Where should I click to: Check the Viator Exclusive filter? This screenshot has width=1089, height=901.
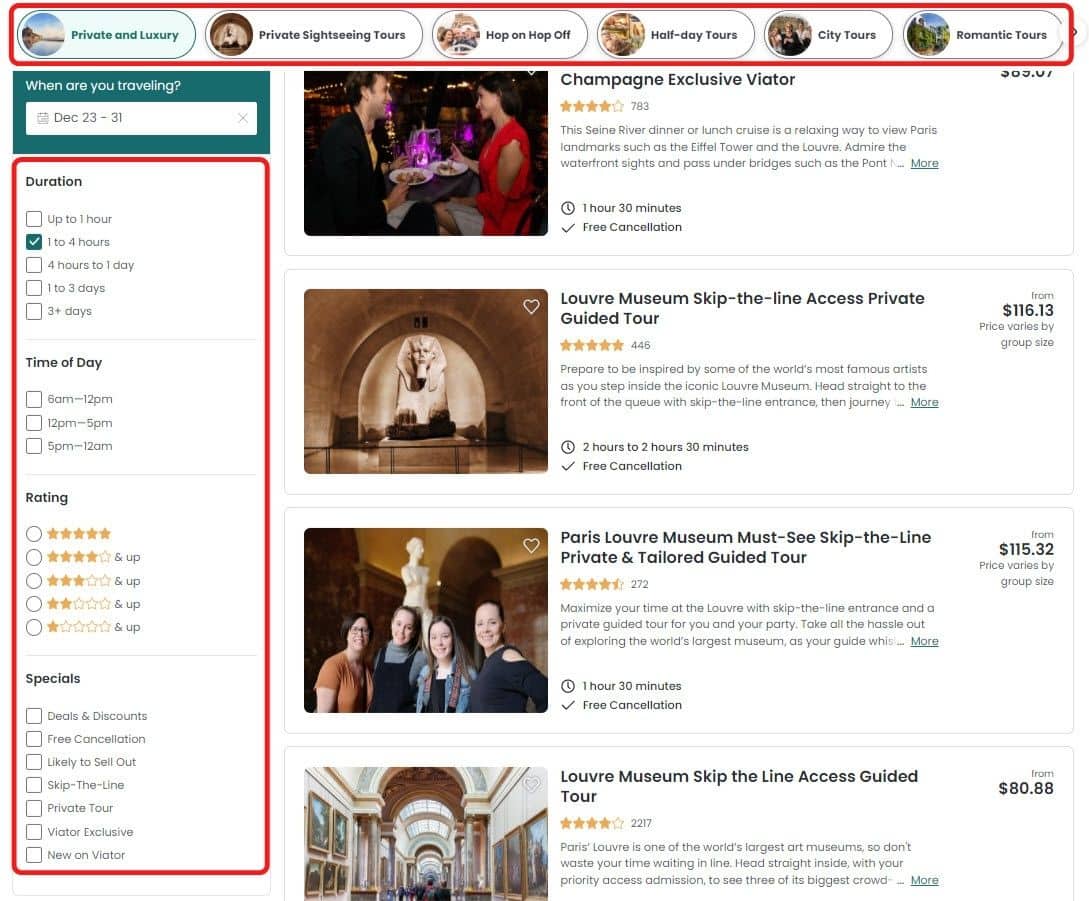[x=33, y=832]
